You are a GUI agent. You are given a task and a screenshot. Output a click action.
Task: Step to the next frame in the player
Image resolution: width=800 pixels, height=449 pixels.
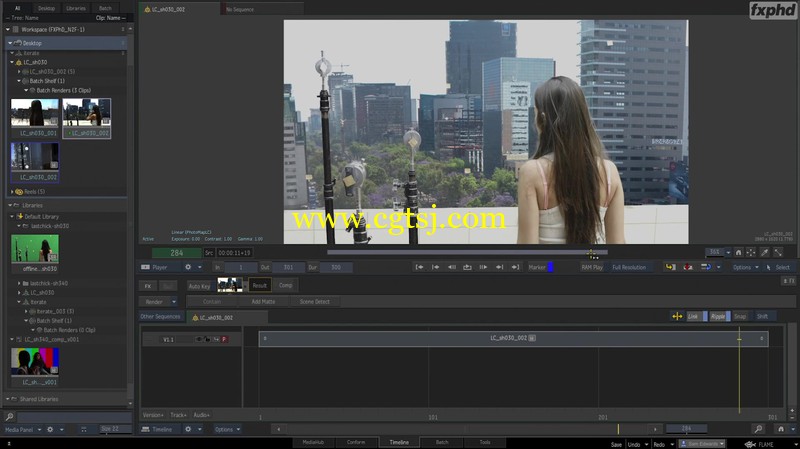click(499, 267)
